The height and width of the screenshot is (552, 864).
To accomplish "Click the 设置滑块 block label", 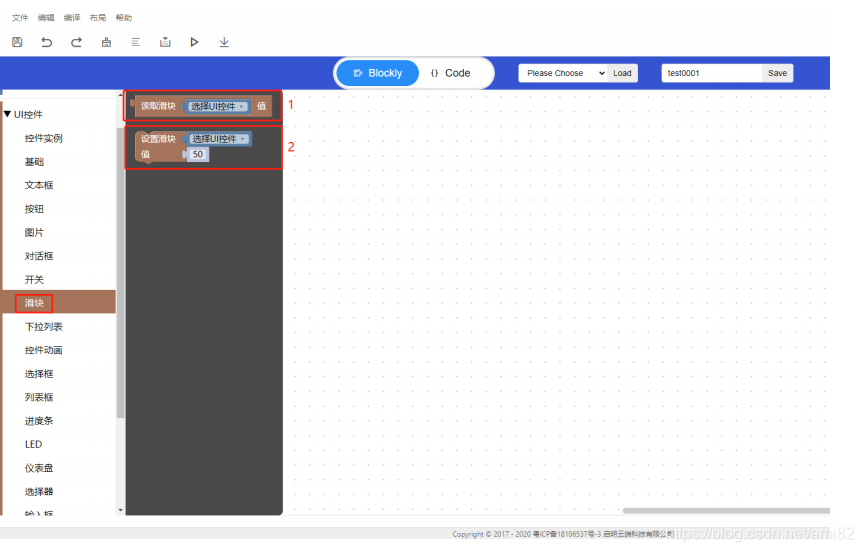I will tap(158, 139).
